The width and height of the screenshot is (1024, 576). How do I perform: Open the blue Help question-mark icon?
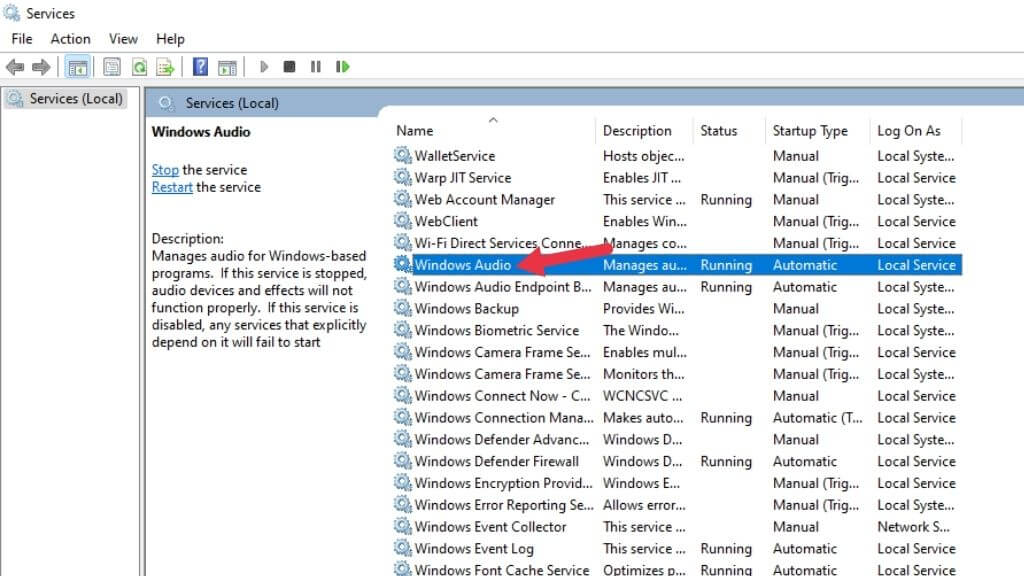200,67
